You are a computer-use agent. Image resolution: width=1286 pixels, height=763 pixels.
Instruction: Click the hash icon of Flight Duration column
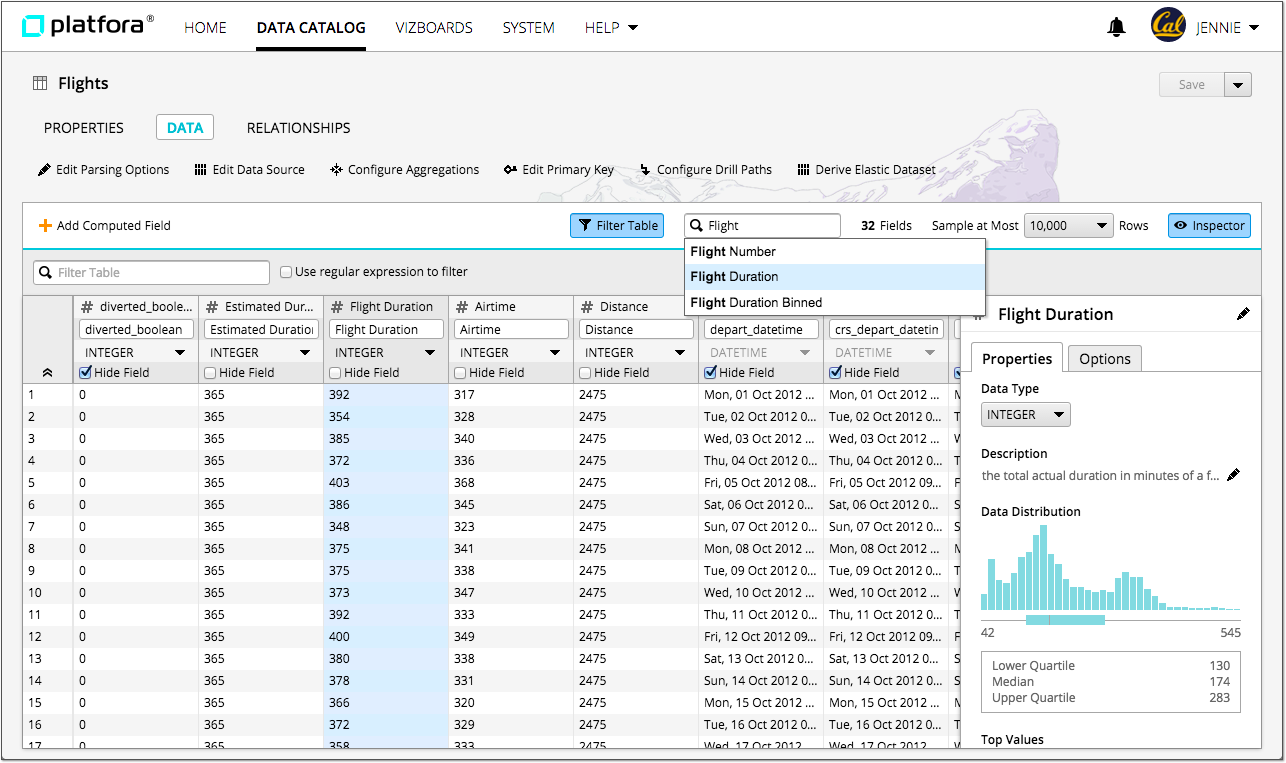click(337, 307)
